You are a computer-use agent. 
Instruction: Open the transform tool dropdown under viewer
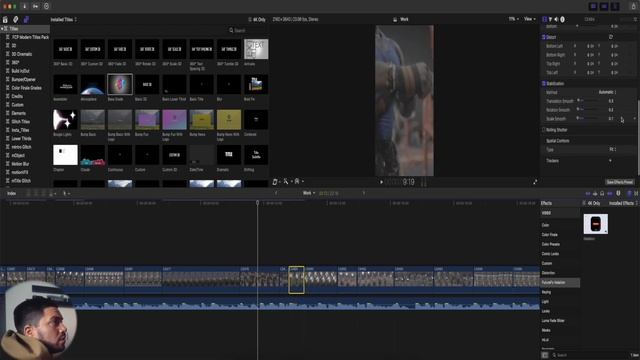point(277,182)
